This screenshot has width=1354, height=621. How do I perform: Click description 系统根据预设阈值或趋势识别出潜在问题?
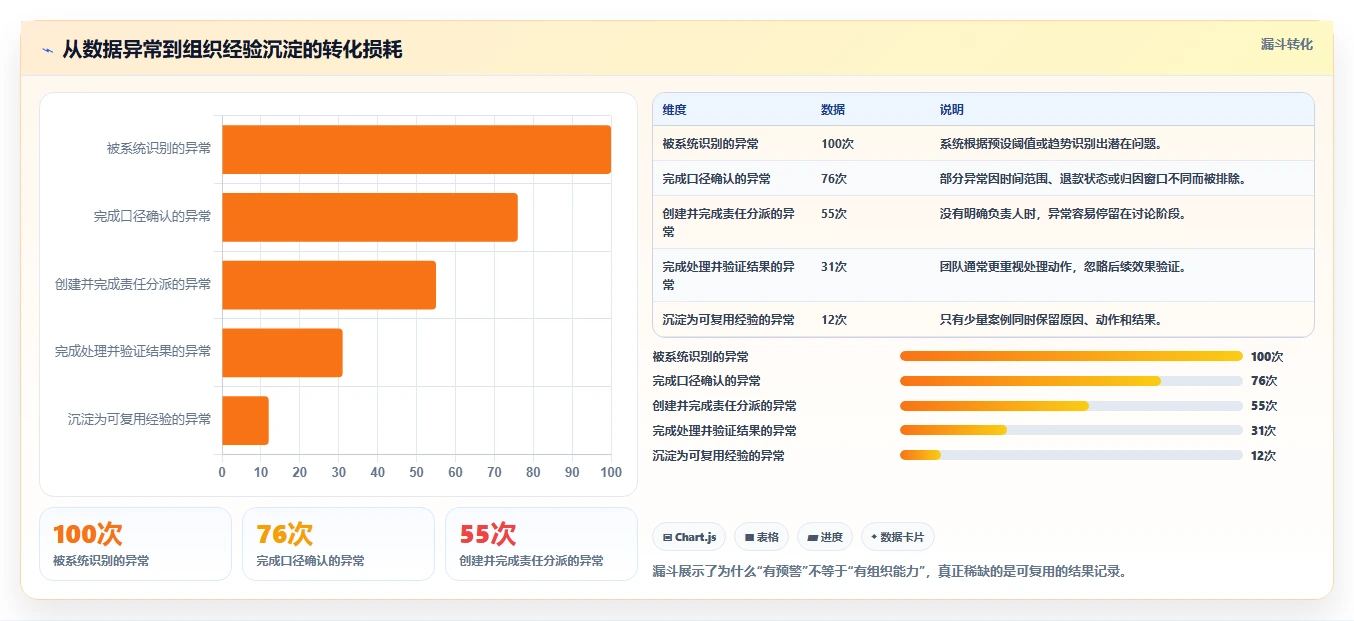click(1051, 144)
